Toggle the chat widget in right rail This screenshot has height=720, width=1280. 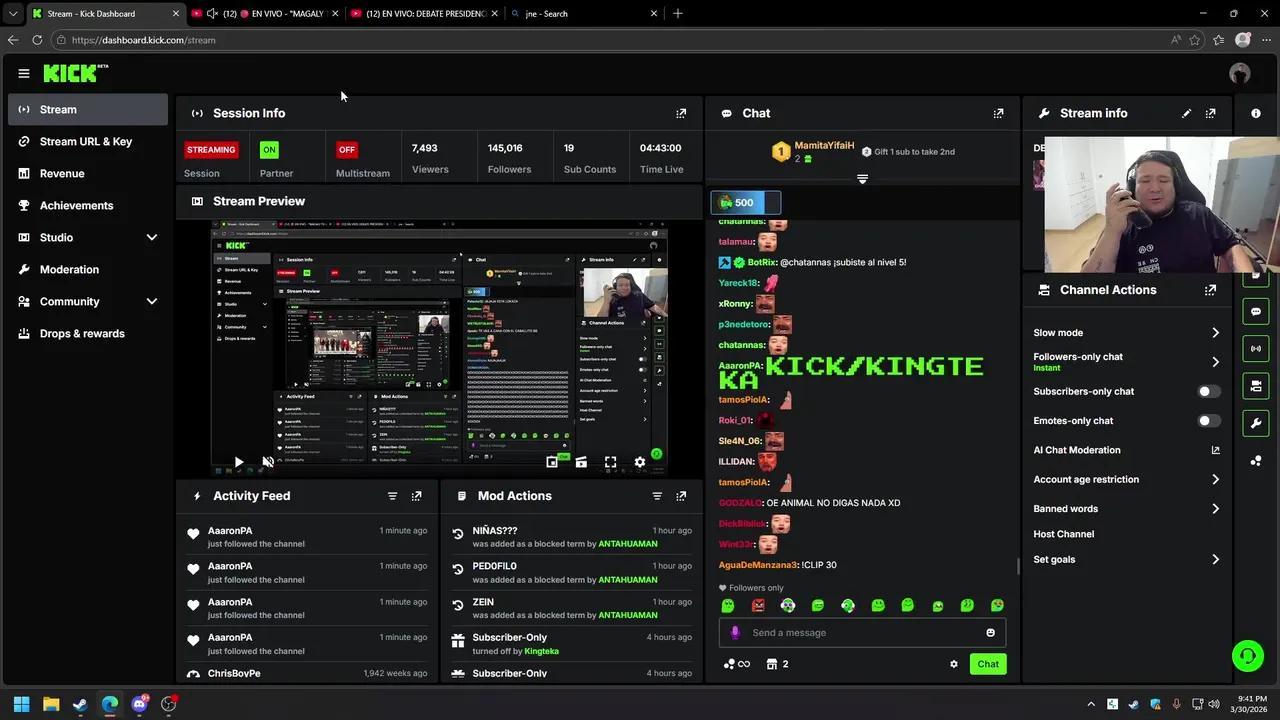[1256, 311]
